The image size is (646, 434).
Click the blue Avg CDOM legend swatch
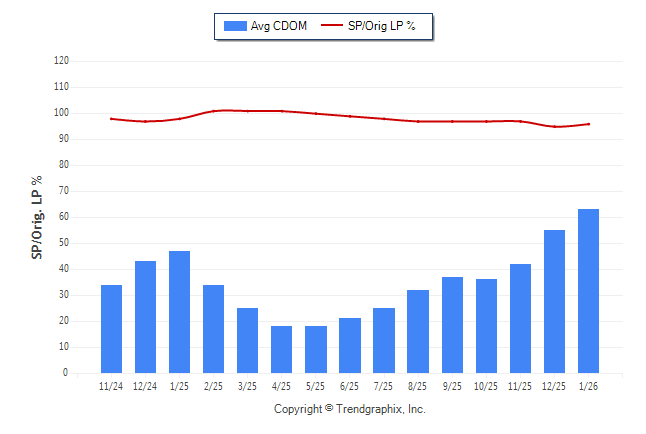(x=235, y=26)
